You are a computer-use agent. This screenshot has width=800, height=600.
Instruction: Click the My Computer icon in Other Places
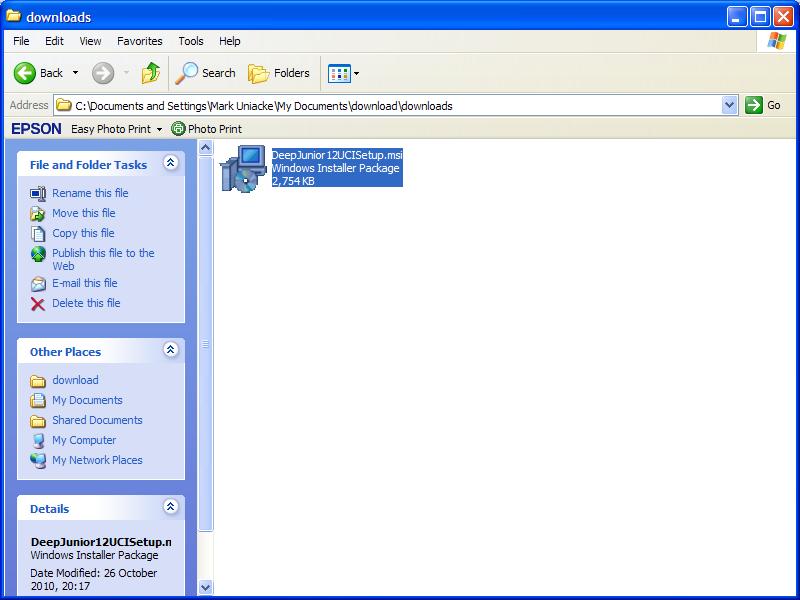click(38, 440)
